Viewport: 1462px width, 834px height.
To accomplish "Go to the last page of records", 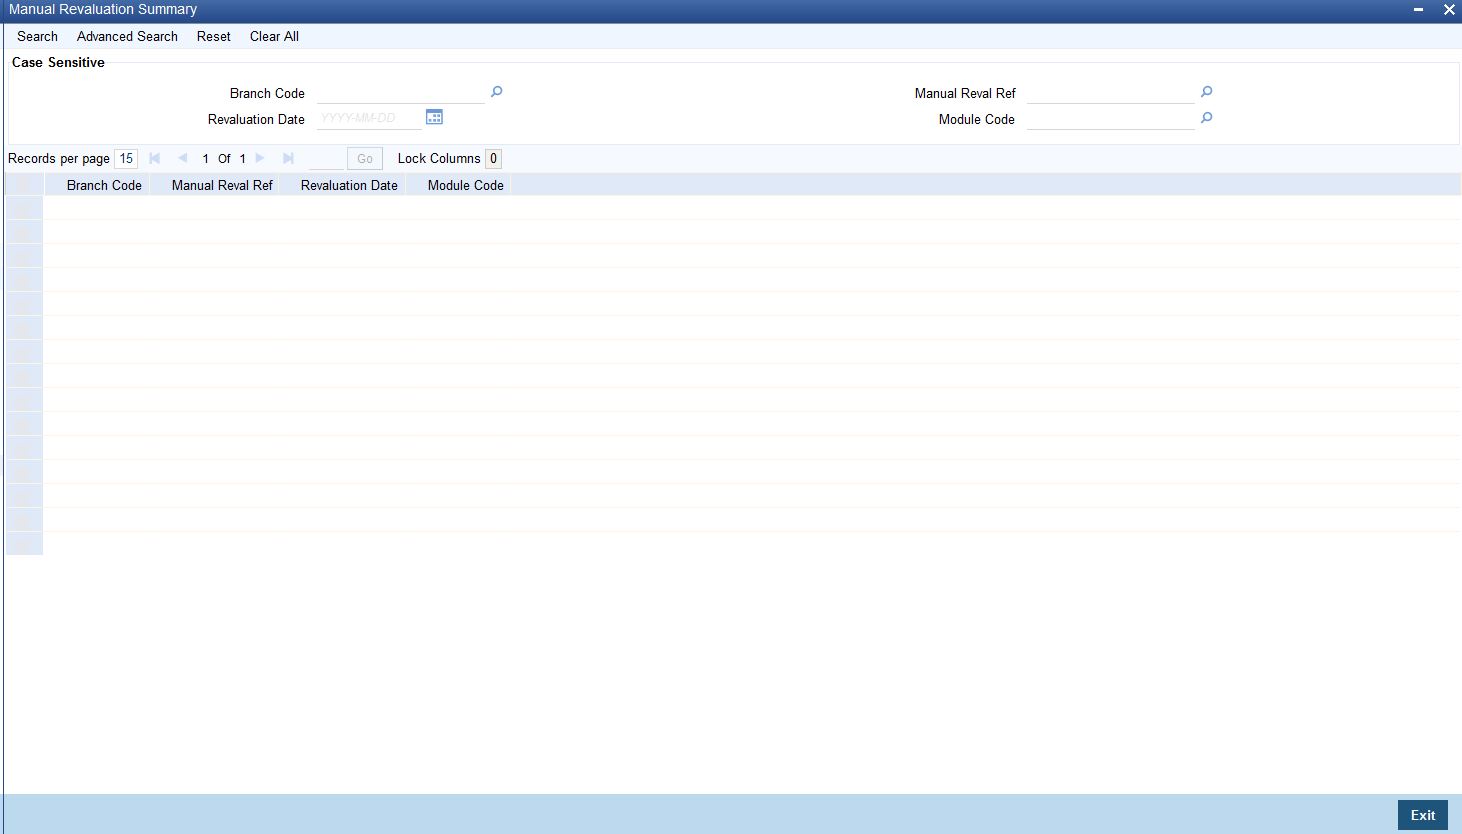I will [288, 158].
